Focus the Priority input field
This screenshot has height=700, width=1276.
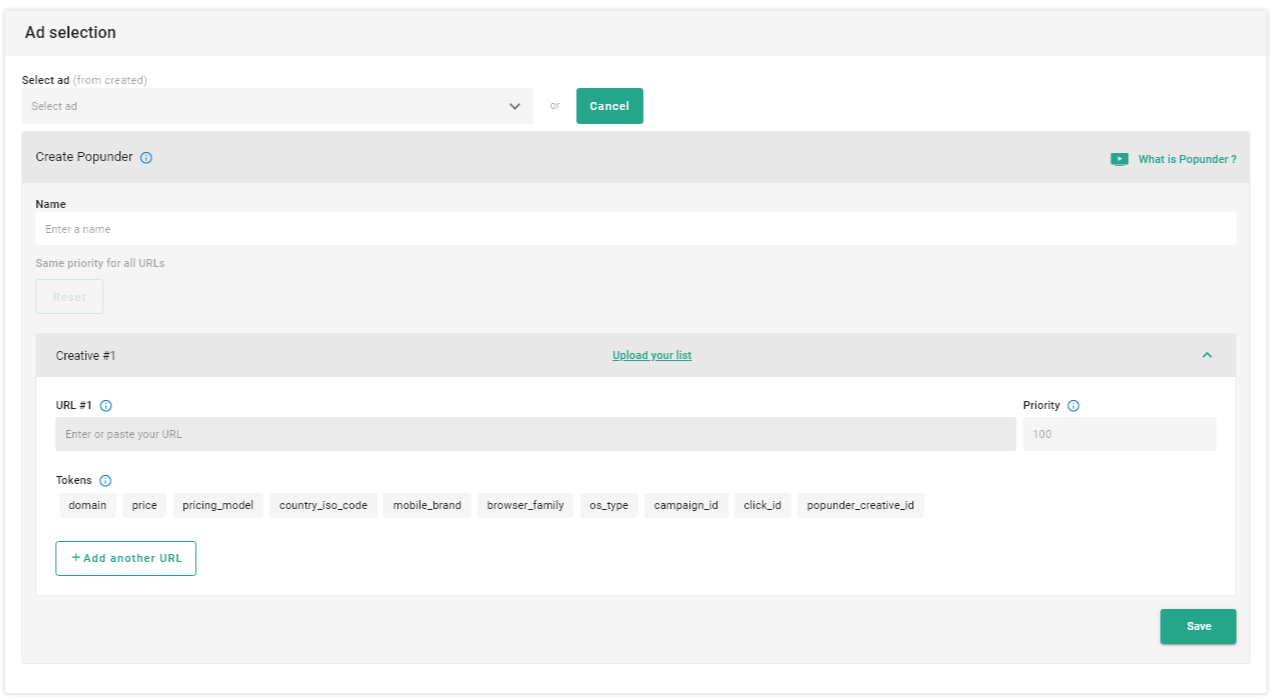point(1120,434)
